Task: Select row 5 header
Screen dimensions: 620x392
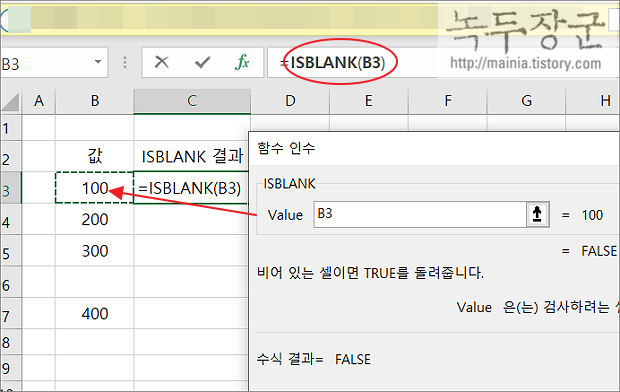Action: point(11,250)
